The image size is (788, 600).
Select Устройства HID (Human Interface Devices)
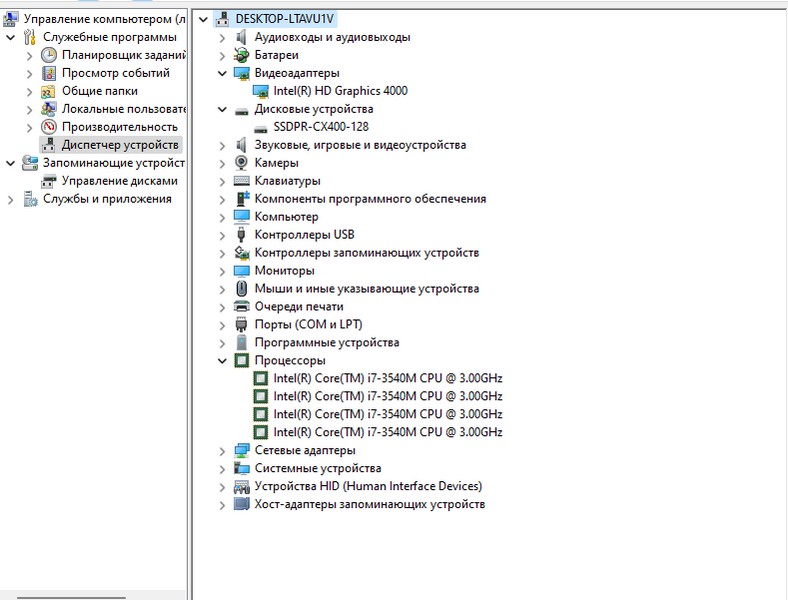click(x=367, y=487)
